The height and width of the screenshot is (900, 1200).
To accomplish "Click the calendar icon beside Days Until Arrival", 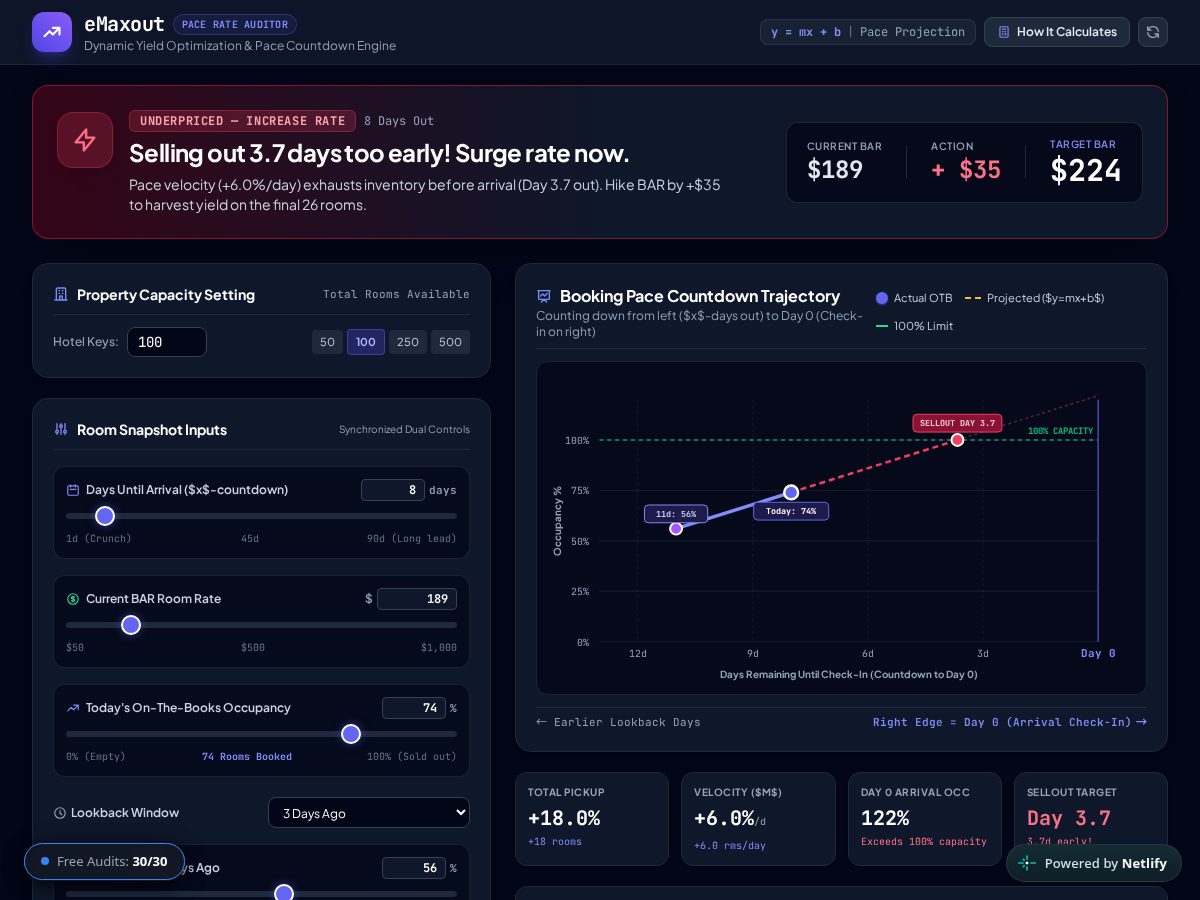I will click(73, 490).
